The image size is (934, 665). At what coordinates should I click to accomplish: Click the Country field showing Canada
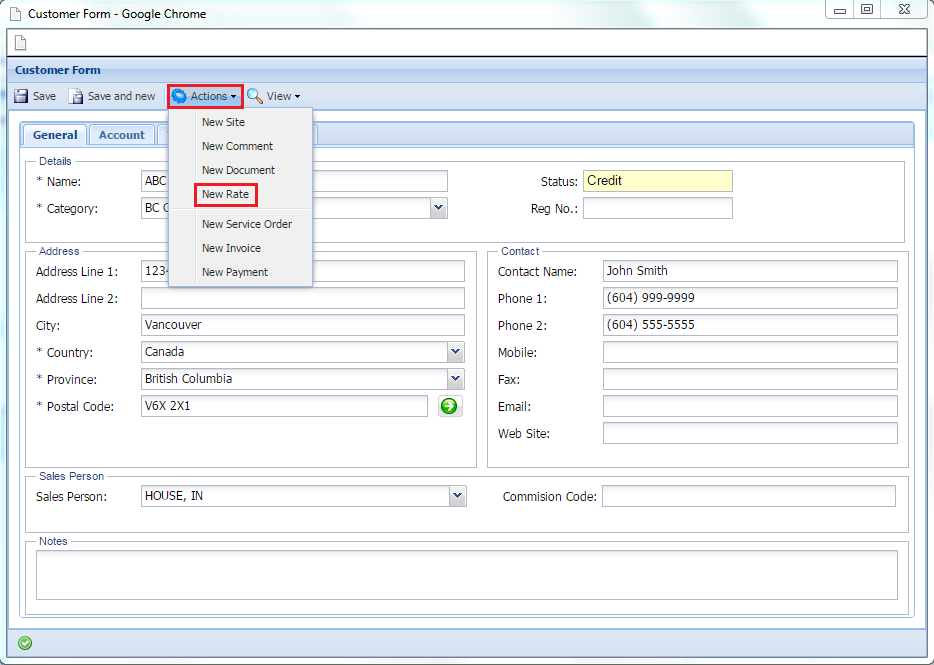tap(294, 352)
